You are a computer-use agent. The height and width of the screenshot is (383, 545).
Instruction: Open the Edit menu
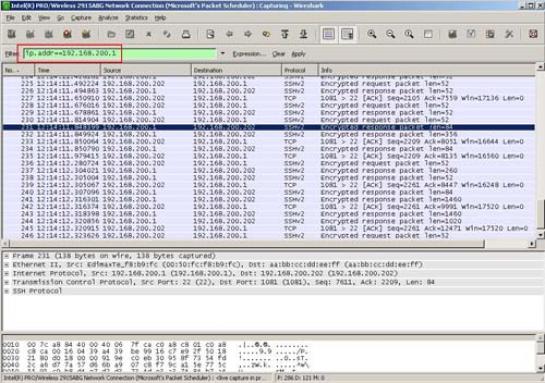point(26,18)
